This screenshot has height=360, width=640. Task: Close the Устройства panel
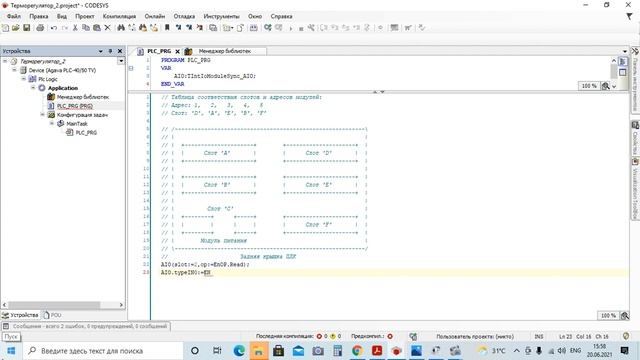tap(120, 51)
